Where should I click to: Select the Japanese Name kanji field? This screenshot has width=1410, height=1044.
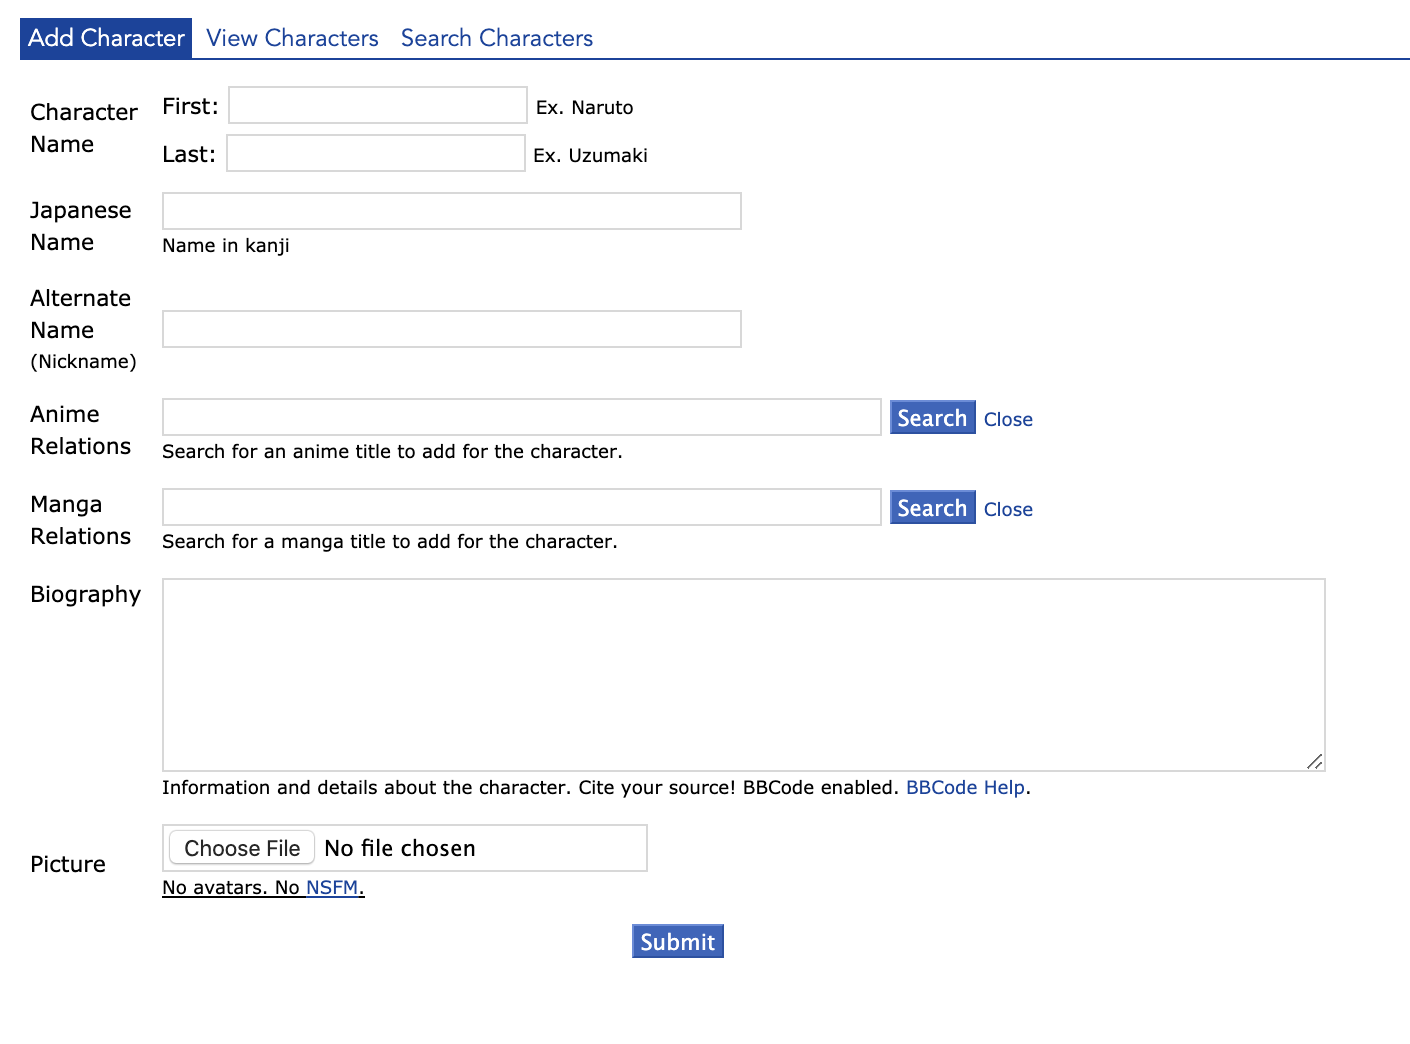451,211
